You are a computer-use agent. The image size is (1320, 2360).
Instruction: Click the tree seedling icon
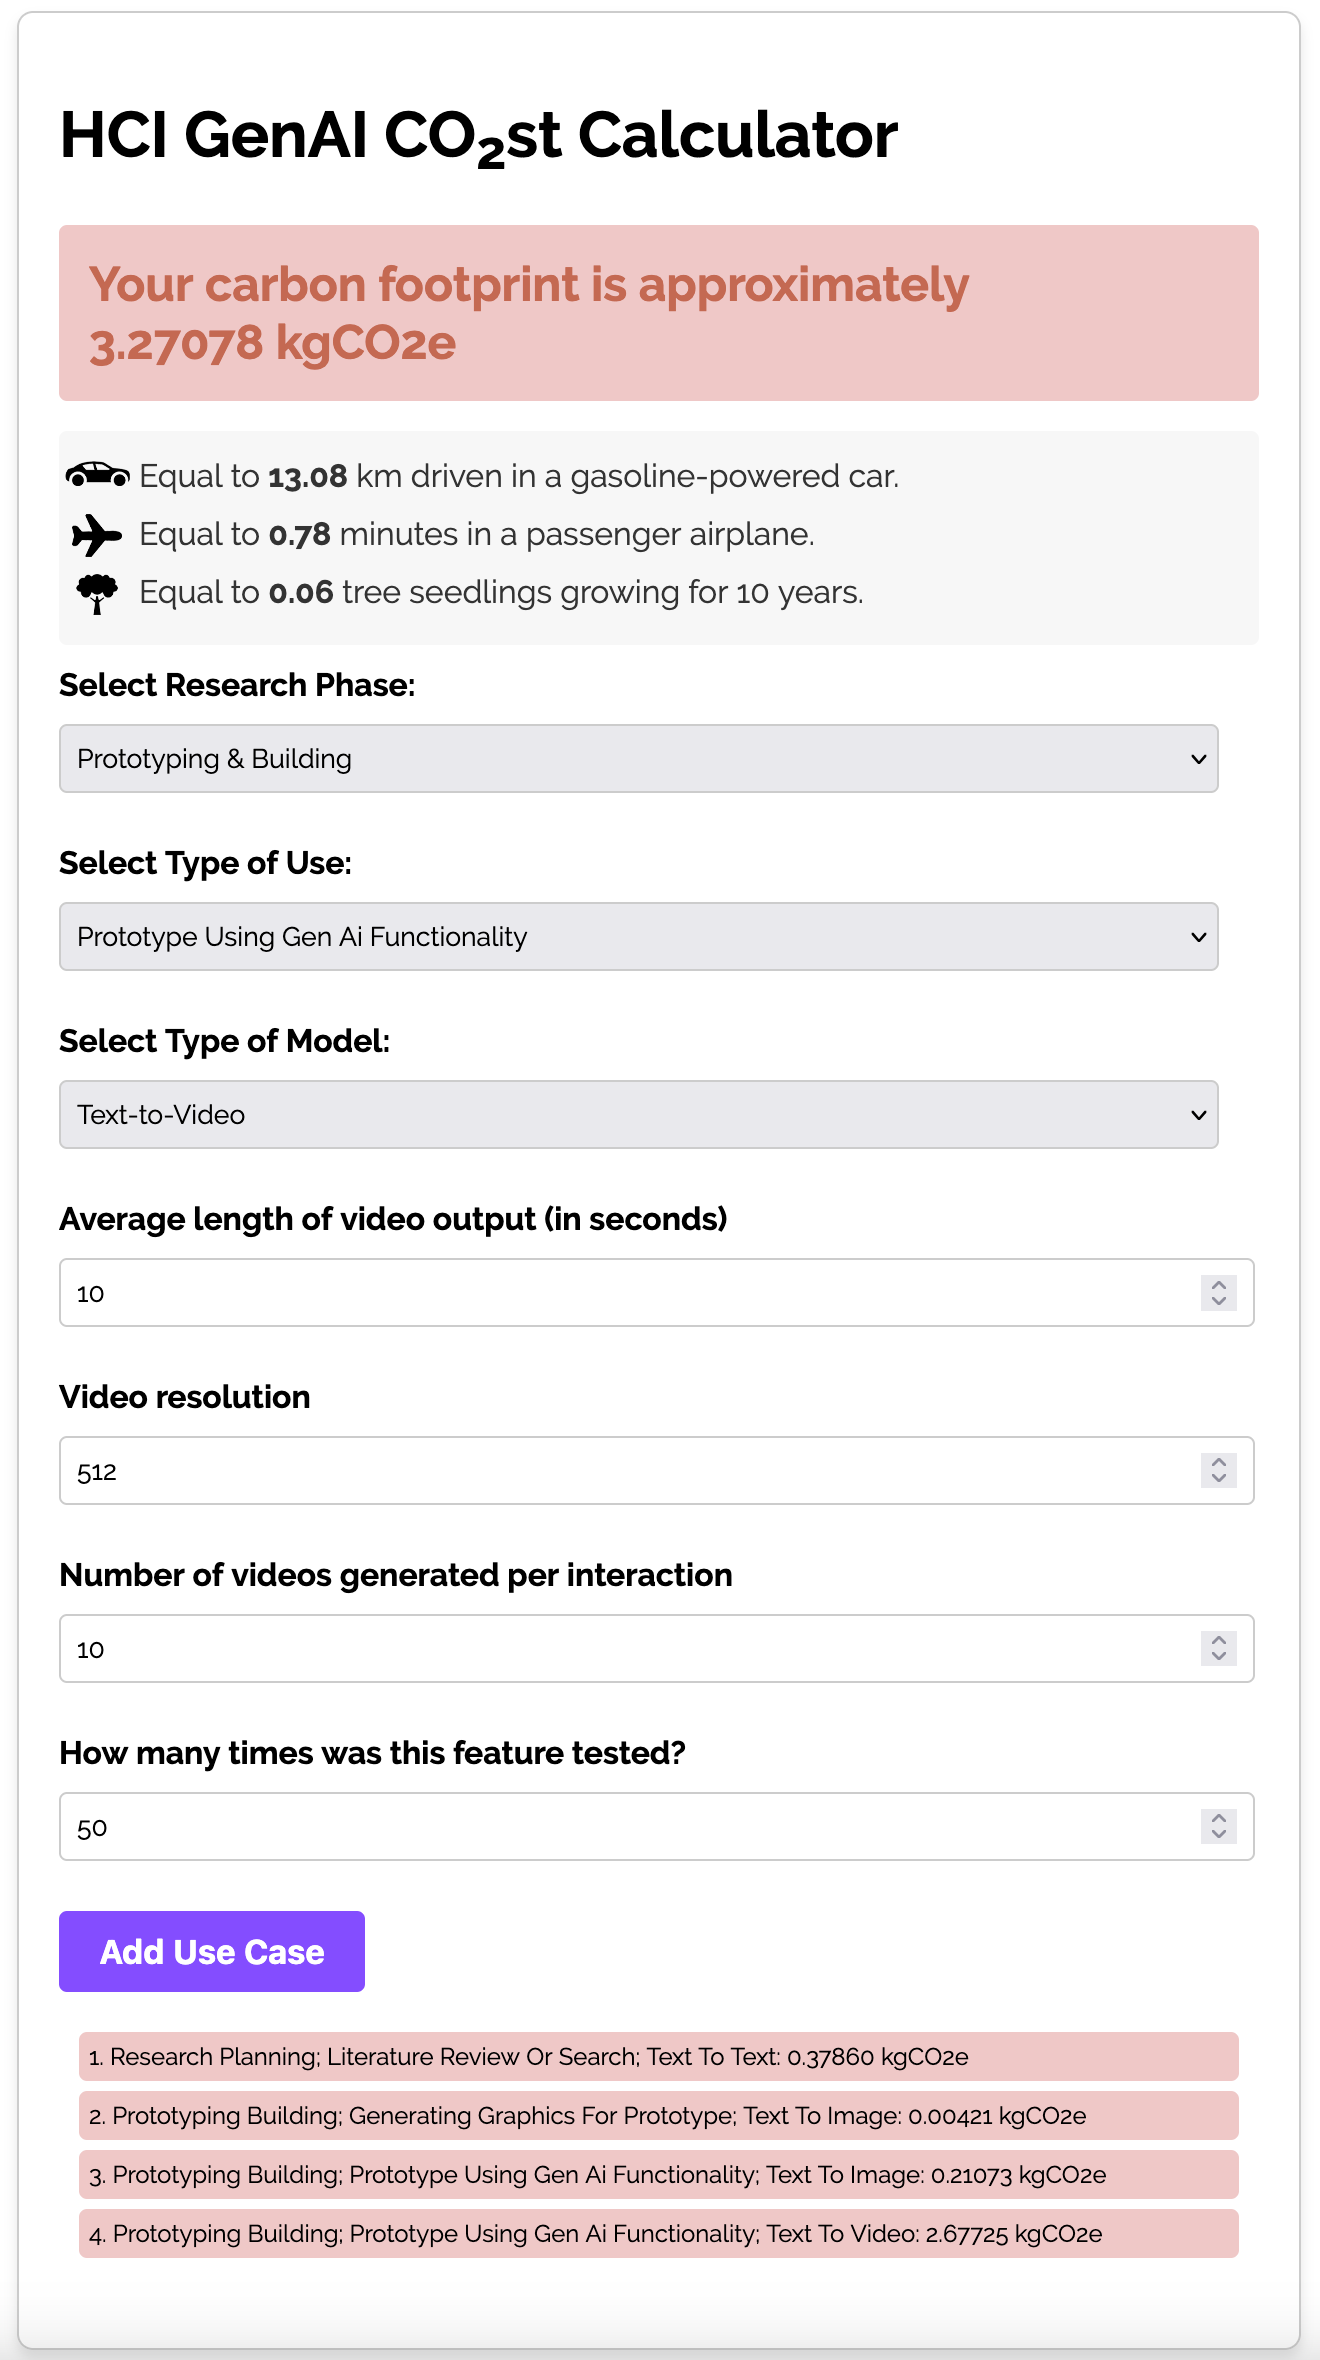[97, 593]
